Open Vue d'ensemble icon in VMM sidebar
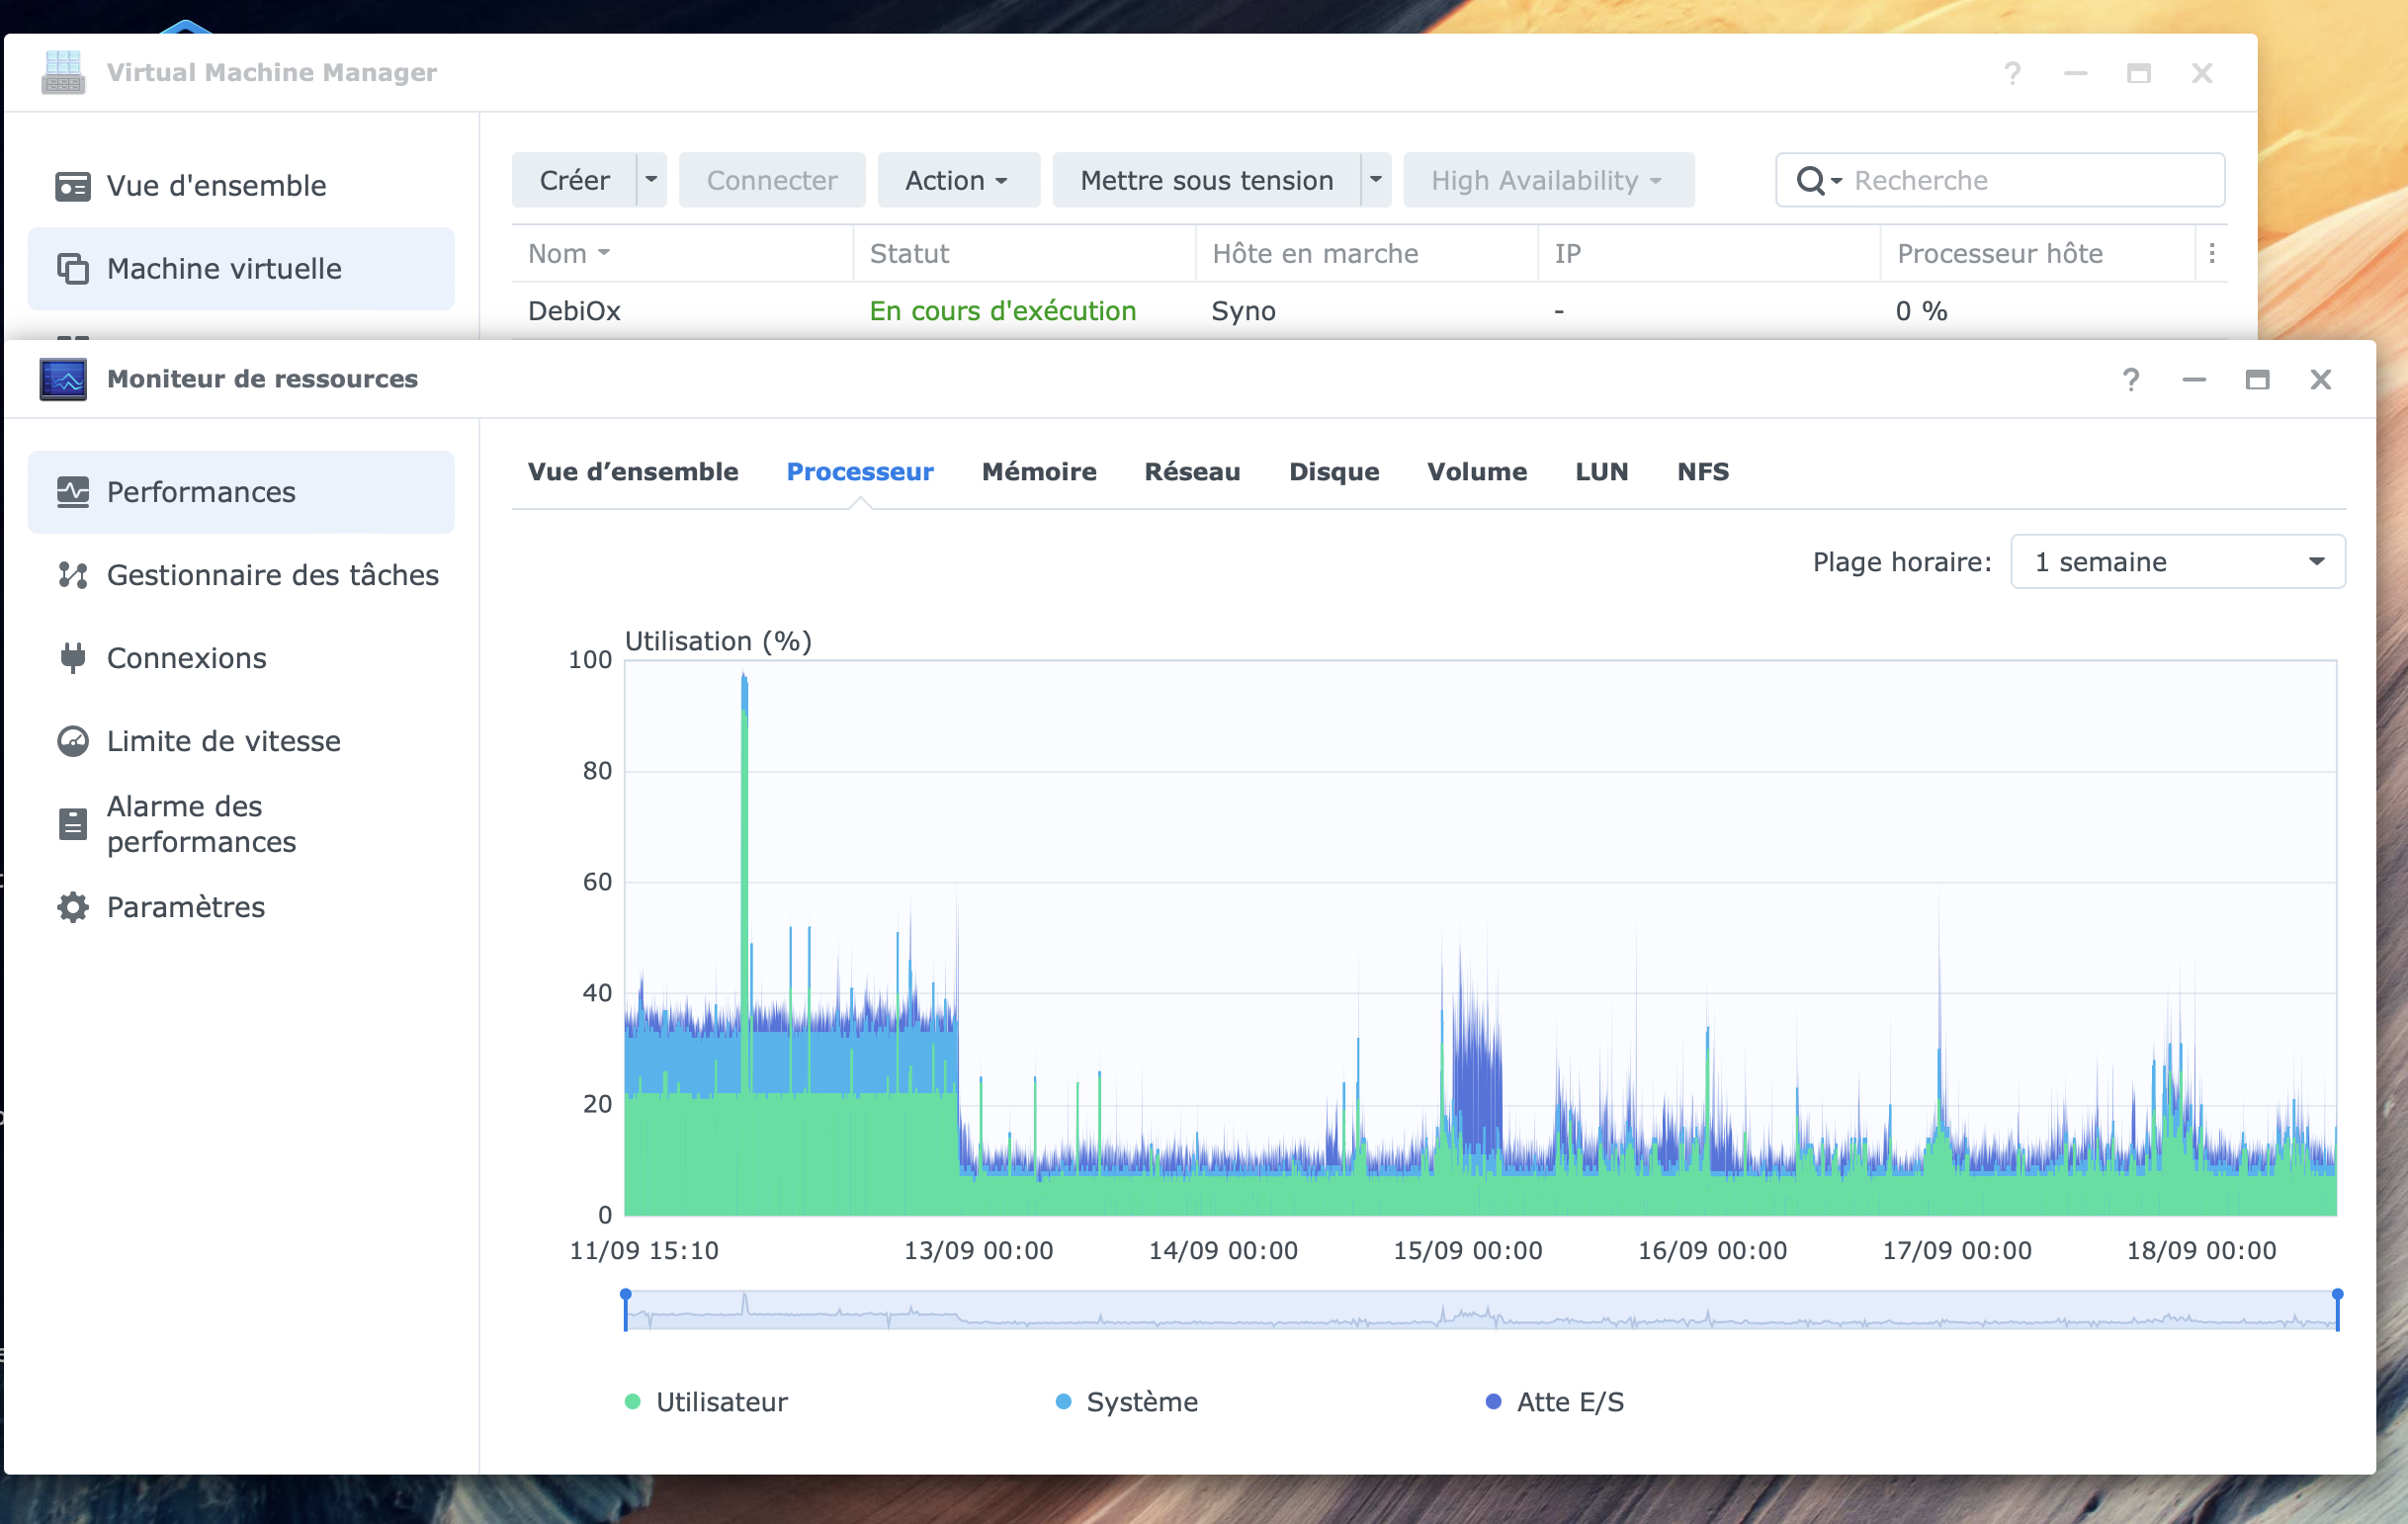The width and height of the screenshot is (2408, 1524). (x=72, y=186)
